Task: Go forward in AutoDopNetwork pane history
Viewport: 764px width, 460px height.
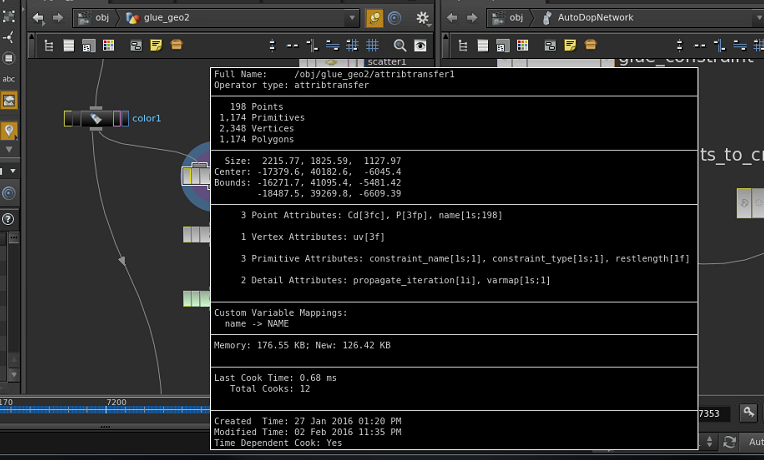Action: (x=472, y=18)
